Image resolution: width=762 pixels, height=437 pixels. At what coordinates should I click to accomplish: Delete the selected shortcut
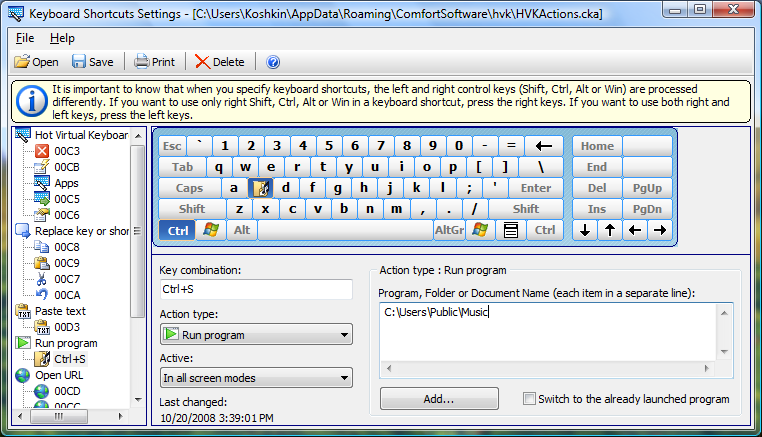coord(220,62)
